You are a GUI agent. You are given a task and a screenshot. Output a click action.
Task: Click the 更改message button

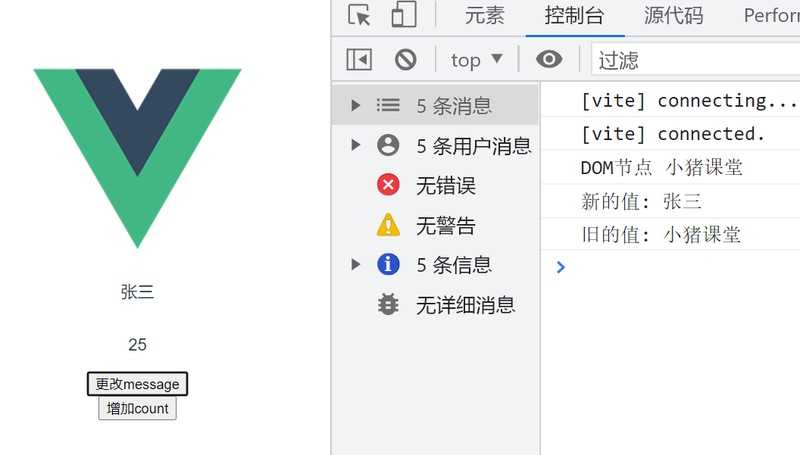pos(137,384)
